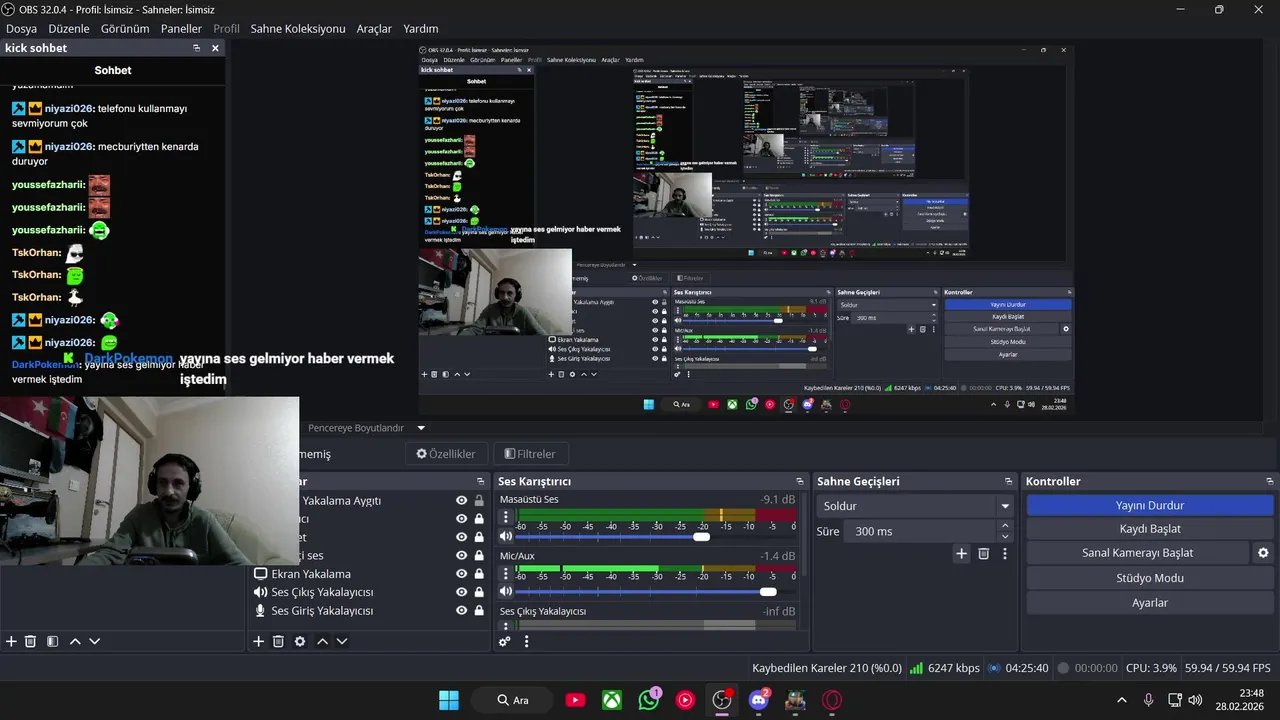Click the taskbar Ara search box
This screenshot has width=1280, height=720.
point(513,700)
